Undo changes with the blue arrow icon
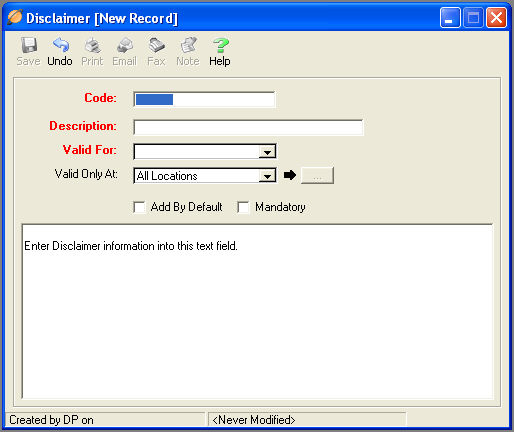This screenshot has height=432, width=514. (x=60, y=45)
